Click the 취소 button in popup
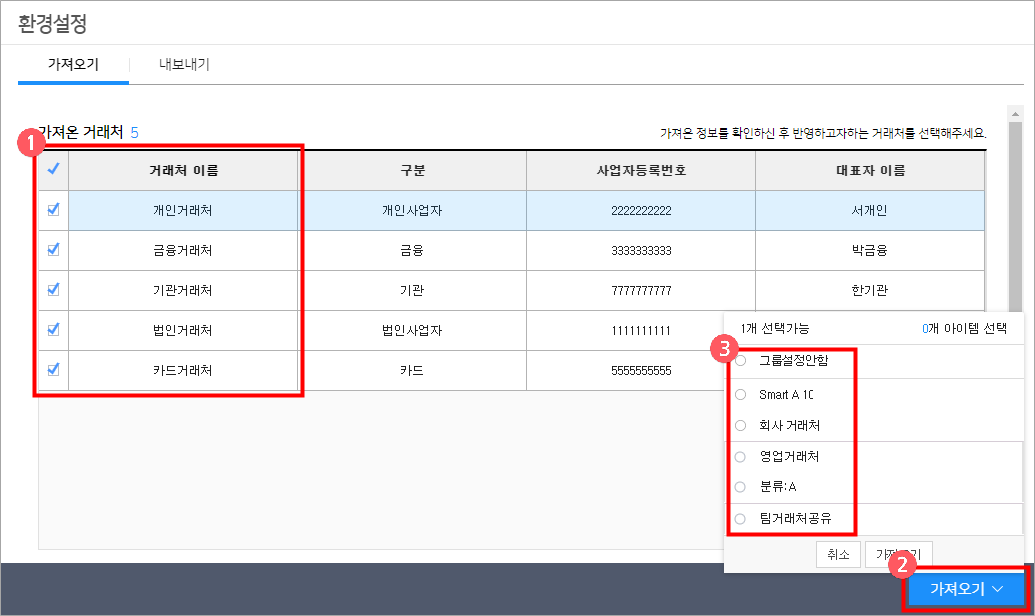The image size is (1035, 616). pos(838,554)
